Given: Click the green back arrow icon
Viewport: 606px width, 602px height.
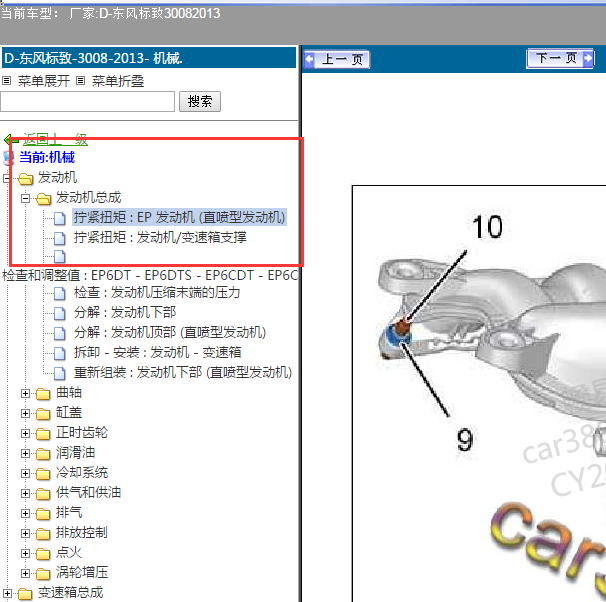Looking at the screenshot, I should click(11, 139).
